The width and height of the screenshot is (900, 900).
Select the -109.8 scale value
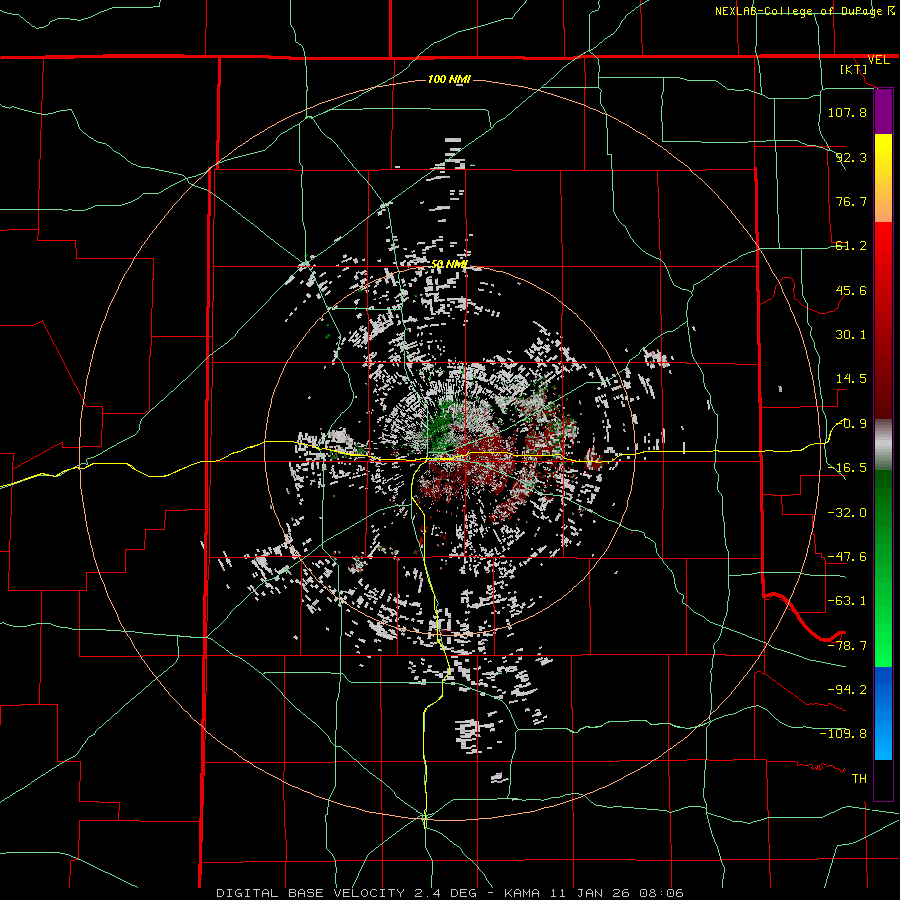point(843,734)
